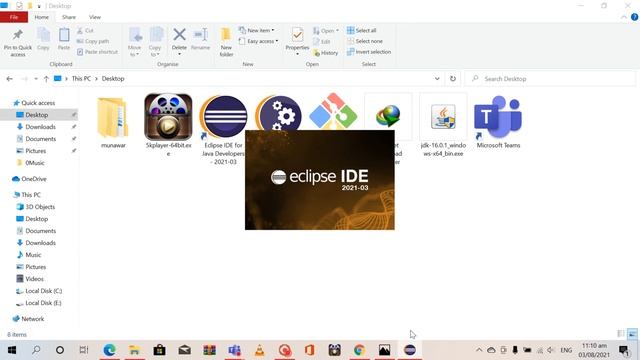The image size is (640, 360).
Task: Go back with the back arrow
Action: click(x=9, y=79)
